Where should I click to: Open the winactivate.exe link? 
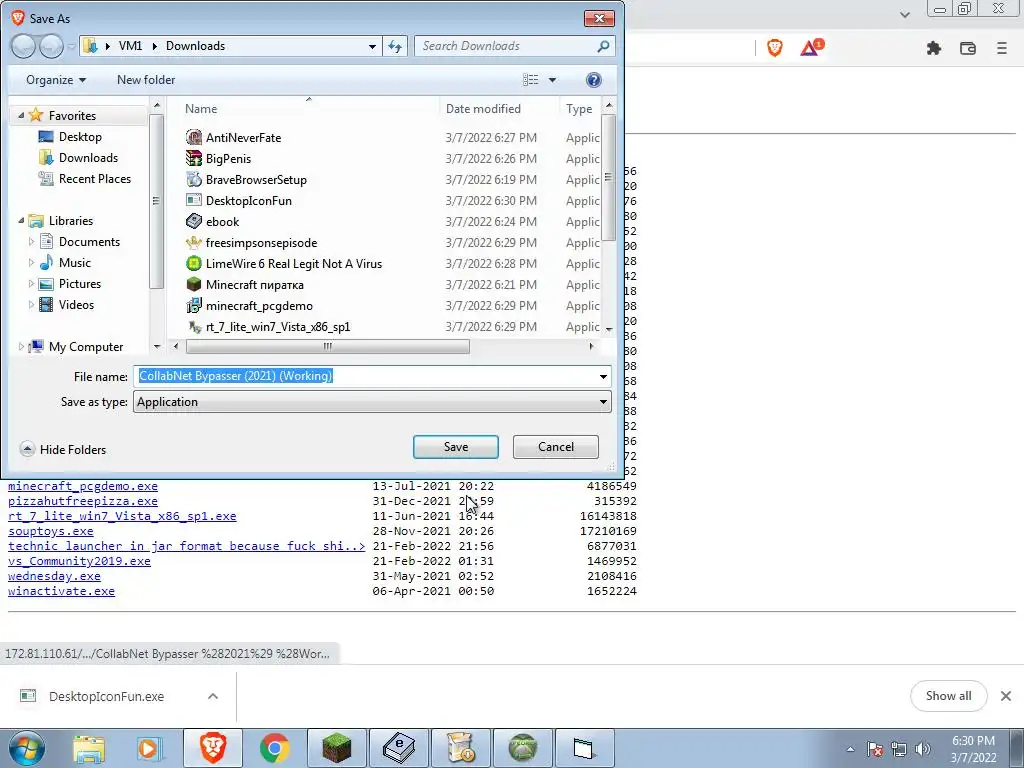tap(61, 591)
